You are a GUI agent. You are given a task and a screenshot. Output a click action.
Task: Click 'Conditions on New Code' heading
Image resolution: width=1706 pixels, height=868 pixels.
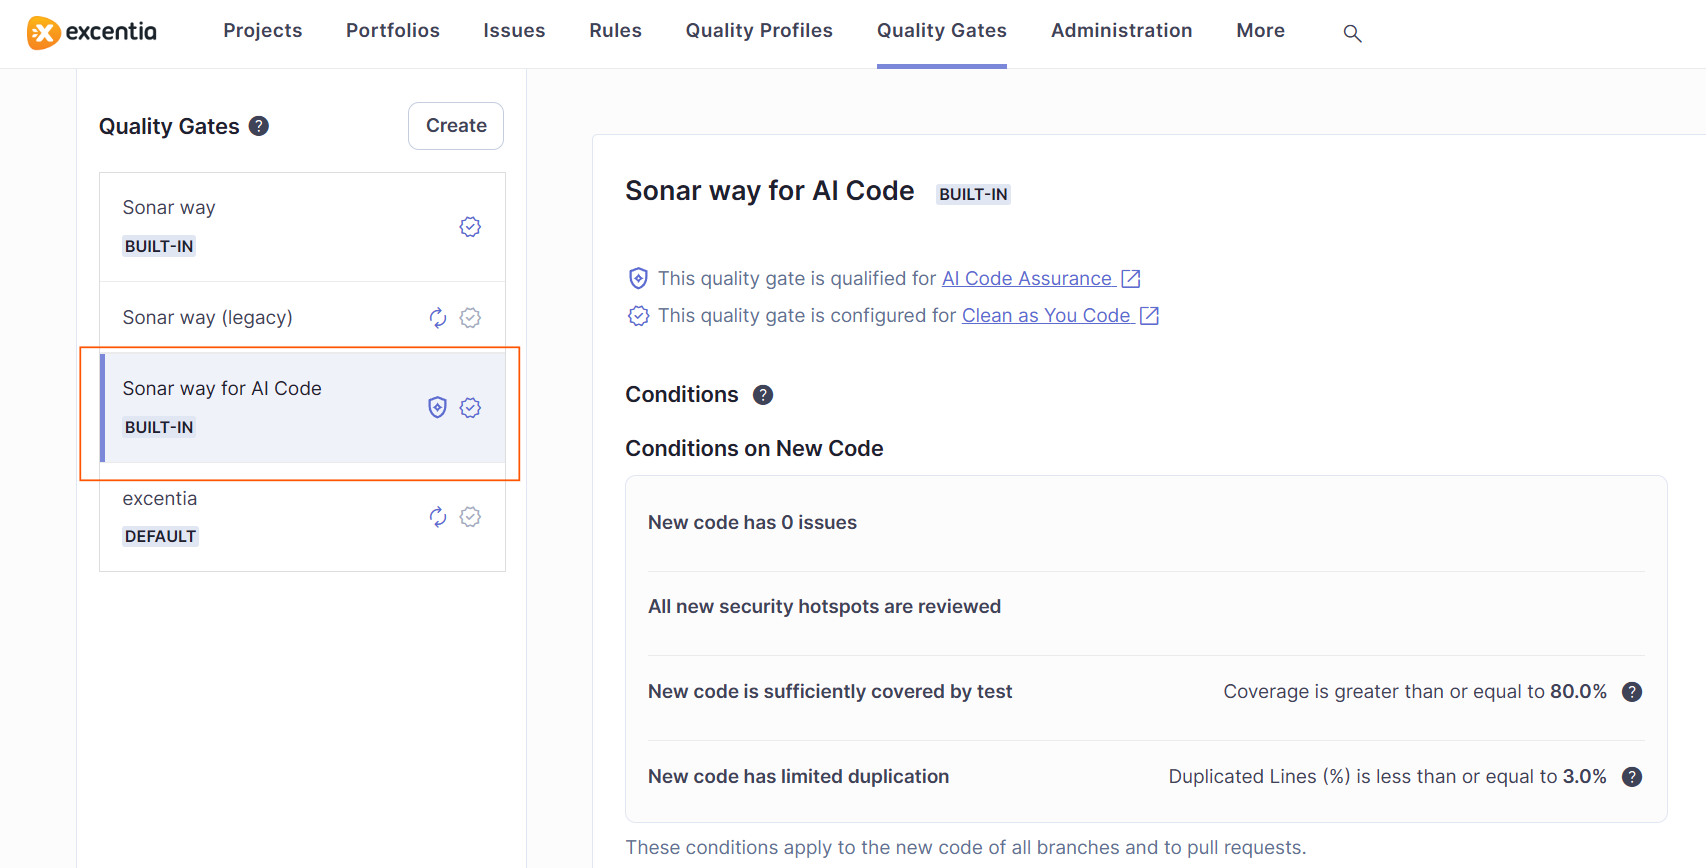(754, 449)
